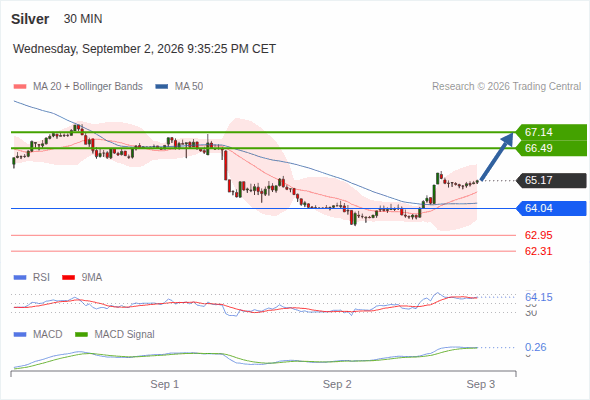The width and height of the screenshot is (590, 400).
Task: Select the 67.14 resistance level tag
Action: pos(551,132)
